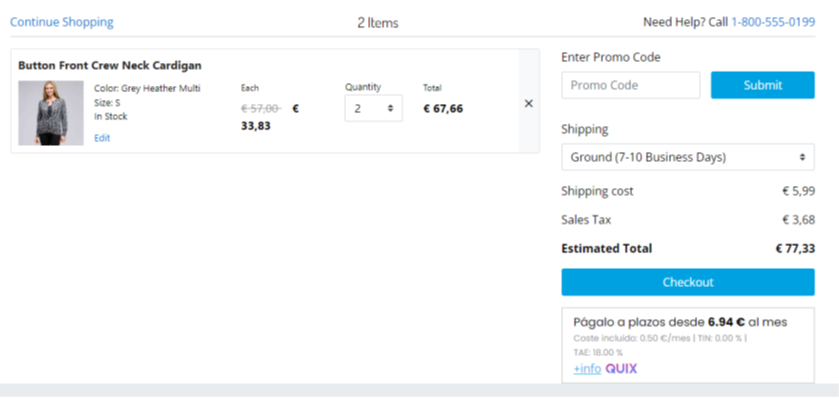Focus the Promo Code input field
This screenshot has width=839, height=398.
click(x=630, y=85)
